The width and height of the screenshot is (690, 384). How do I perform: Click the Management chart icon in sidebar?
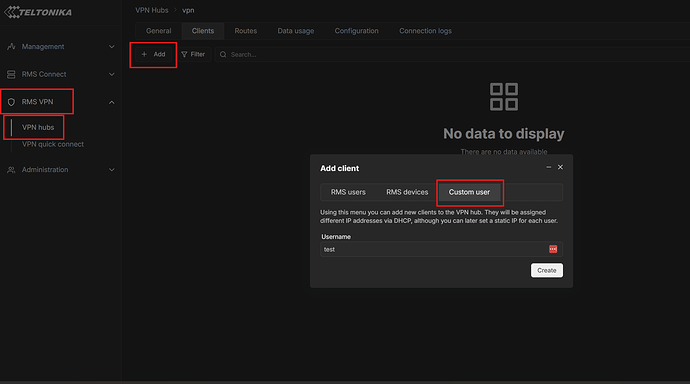click(11, 47)
